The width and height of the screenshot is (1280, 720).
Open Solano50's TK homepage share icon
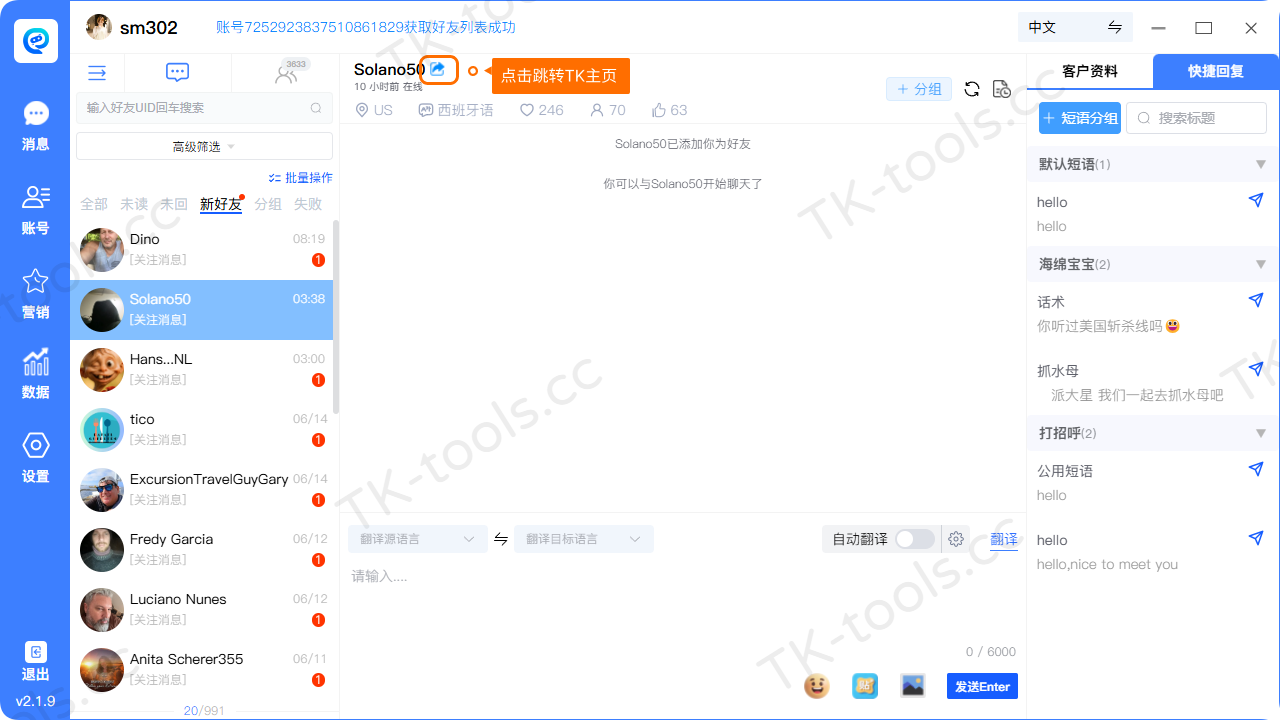click(x=438, y=69)
